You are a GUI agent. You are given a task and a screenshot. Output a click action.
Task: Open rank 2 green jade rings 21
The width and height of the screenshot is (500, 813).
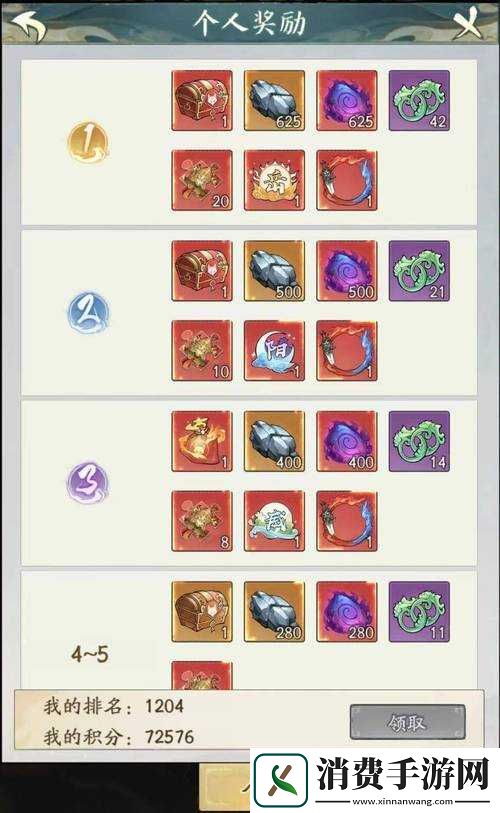[419, 271]
